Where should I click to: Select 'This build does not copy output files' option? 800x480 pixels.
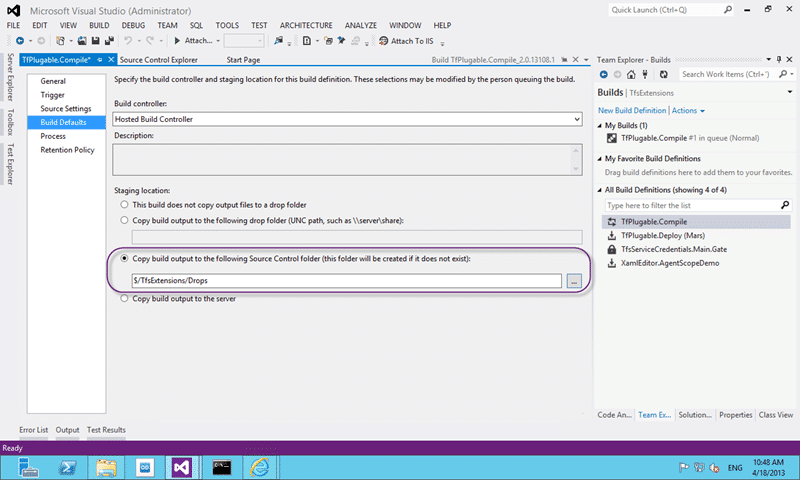coord(124,205)
